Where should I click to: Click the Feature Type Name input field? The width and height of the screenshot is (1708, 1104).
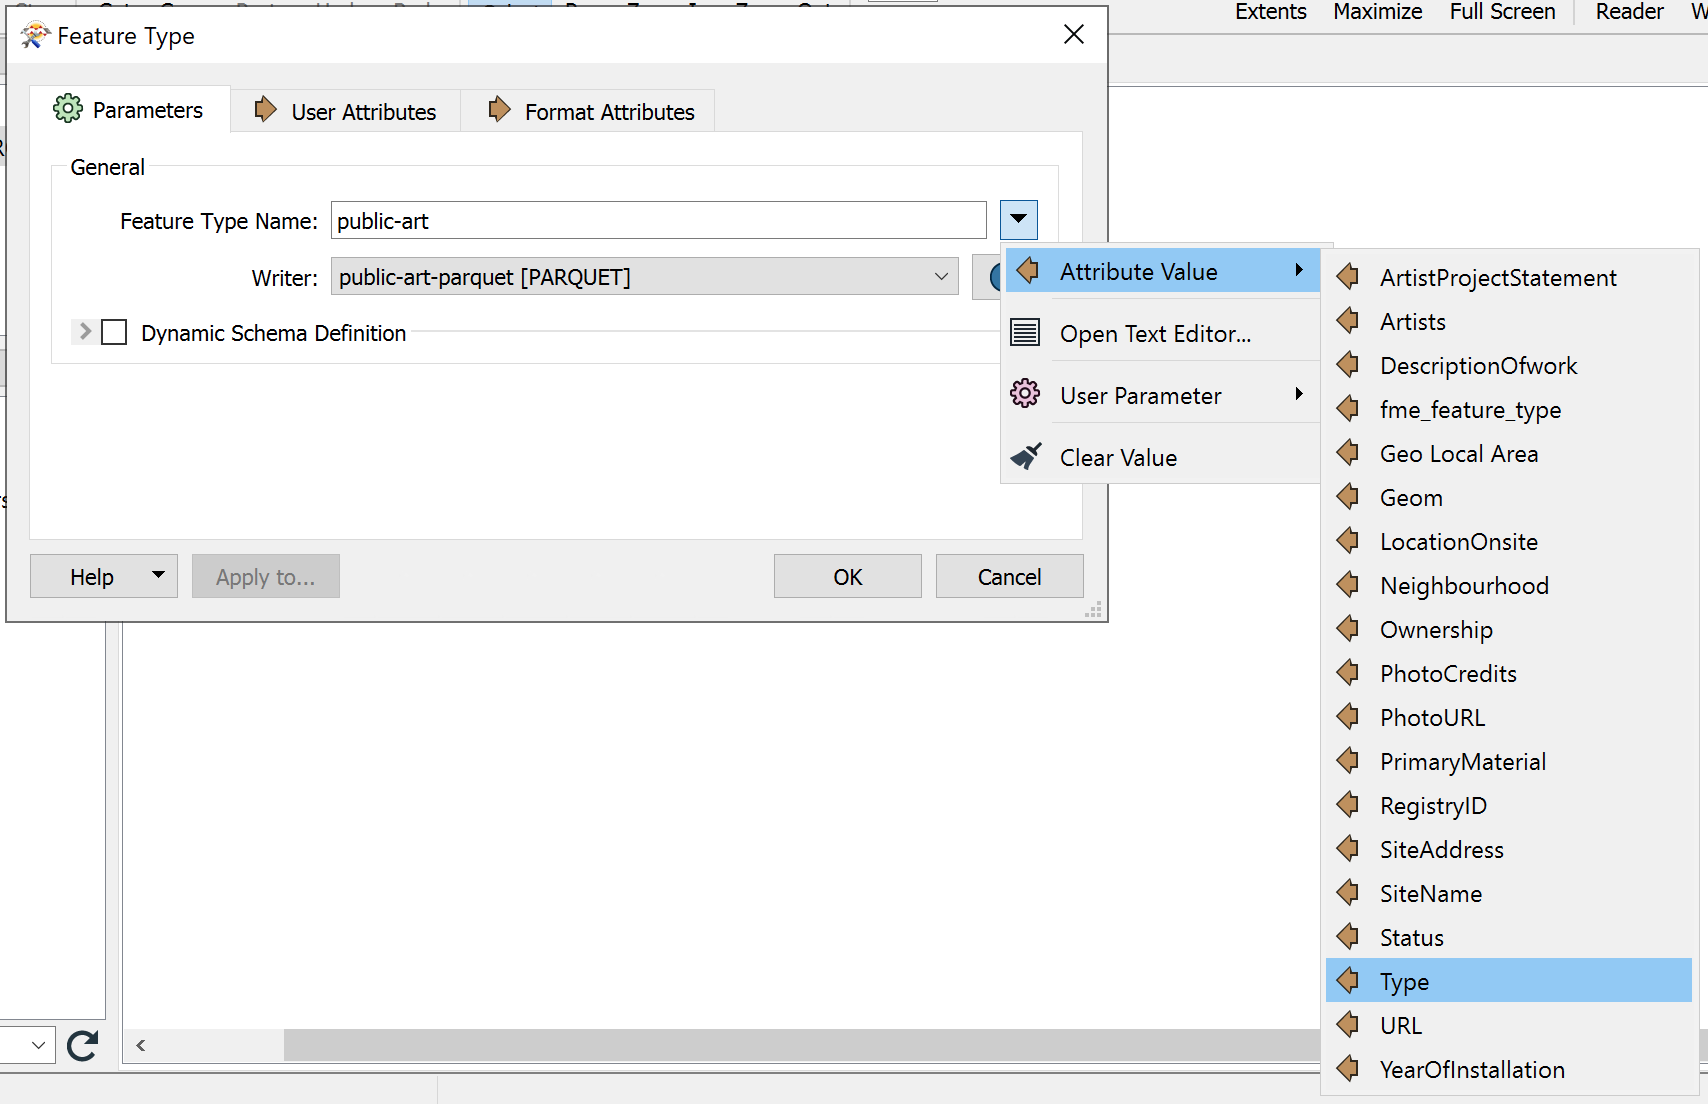pyautogui.click(x=659, y=220)
